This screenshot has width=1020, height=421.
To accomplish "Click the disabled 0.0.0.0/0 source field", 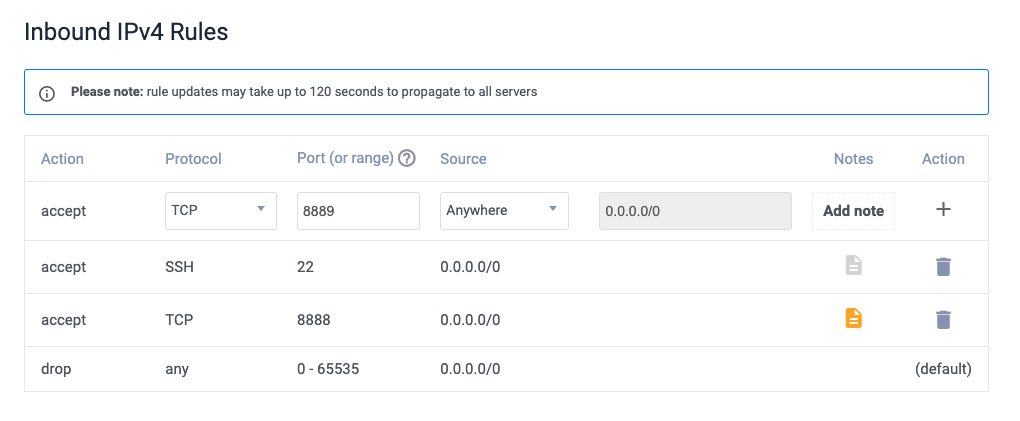I will (695, 210).
